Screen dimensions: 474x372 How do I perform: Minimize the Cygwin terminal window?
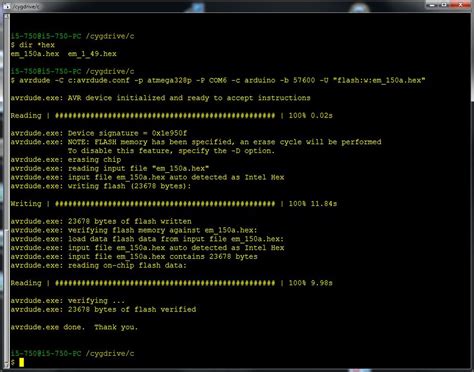(x=432, y=5)
